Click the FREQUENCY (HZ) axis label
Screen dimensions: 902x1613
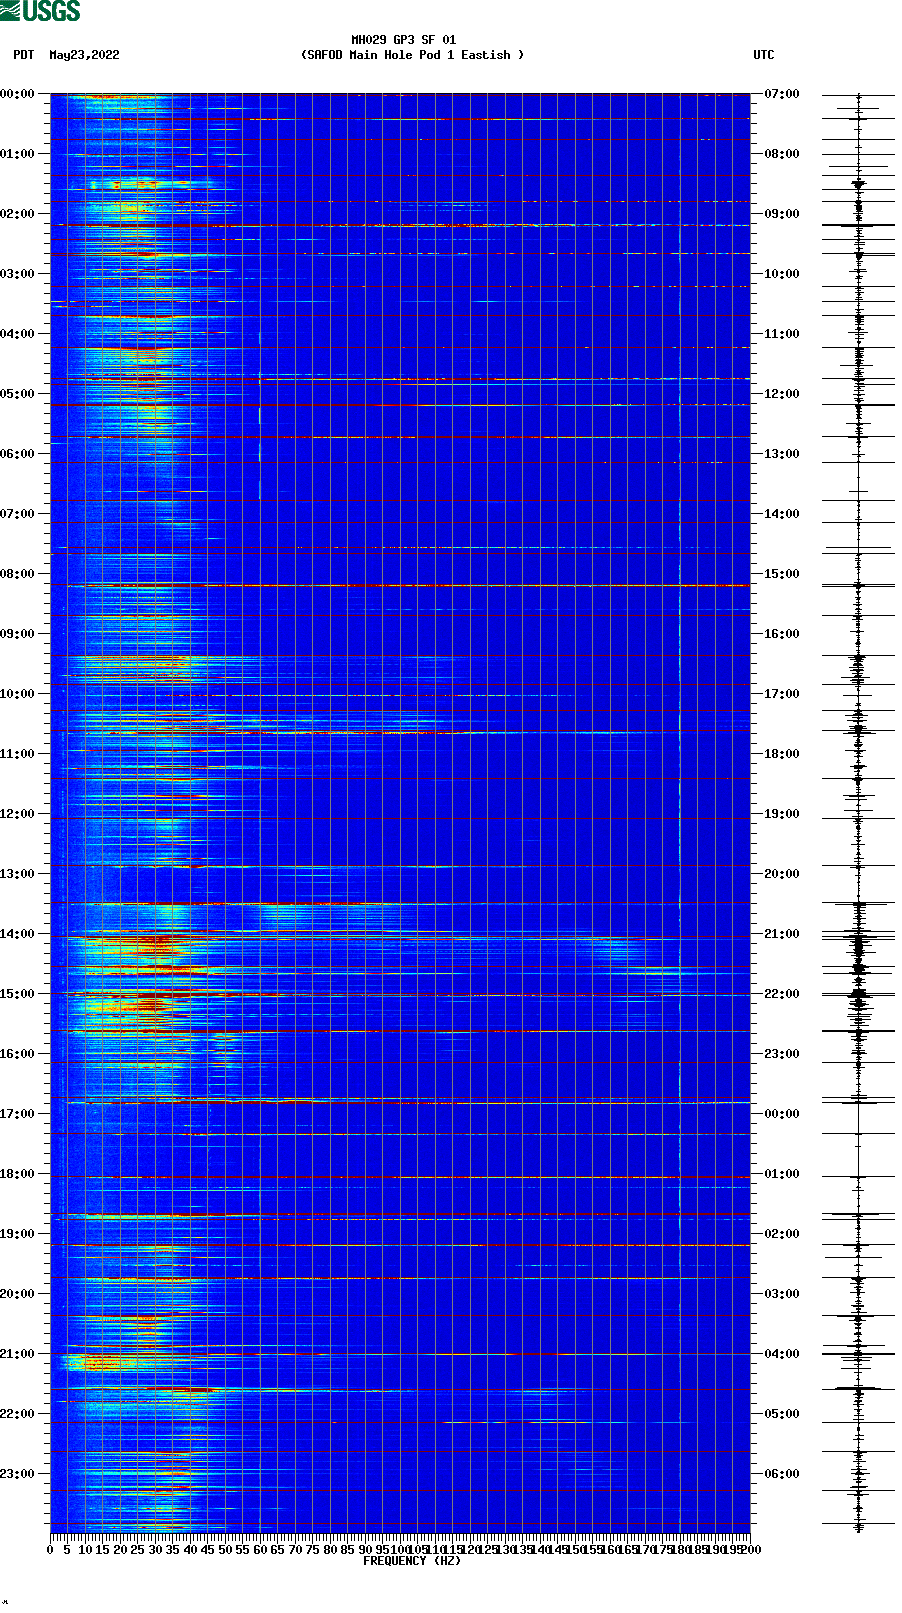412,1561
